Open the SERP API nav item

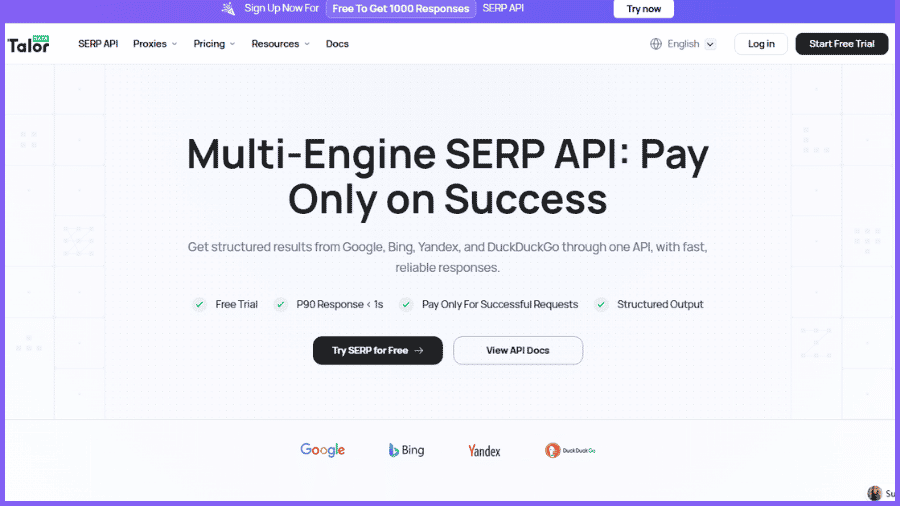pyautogui.click(x=98, y=44)
